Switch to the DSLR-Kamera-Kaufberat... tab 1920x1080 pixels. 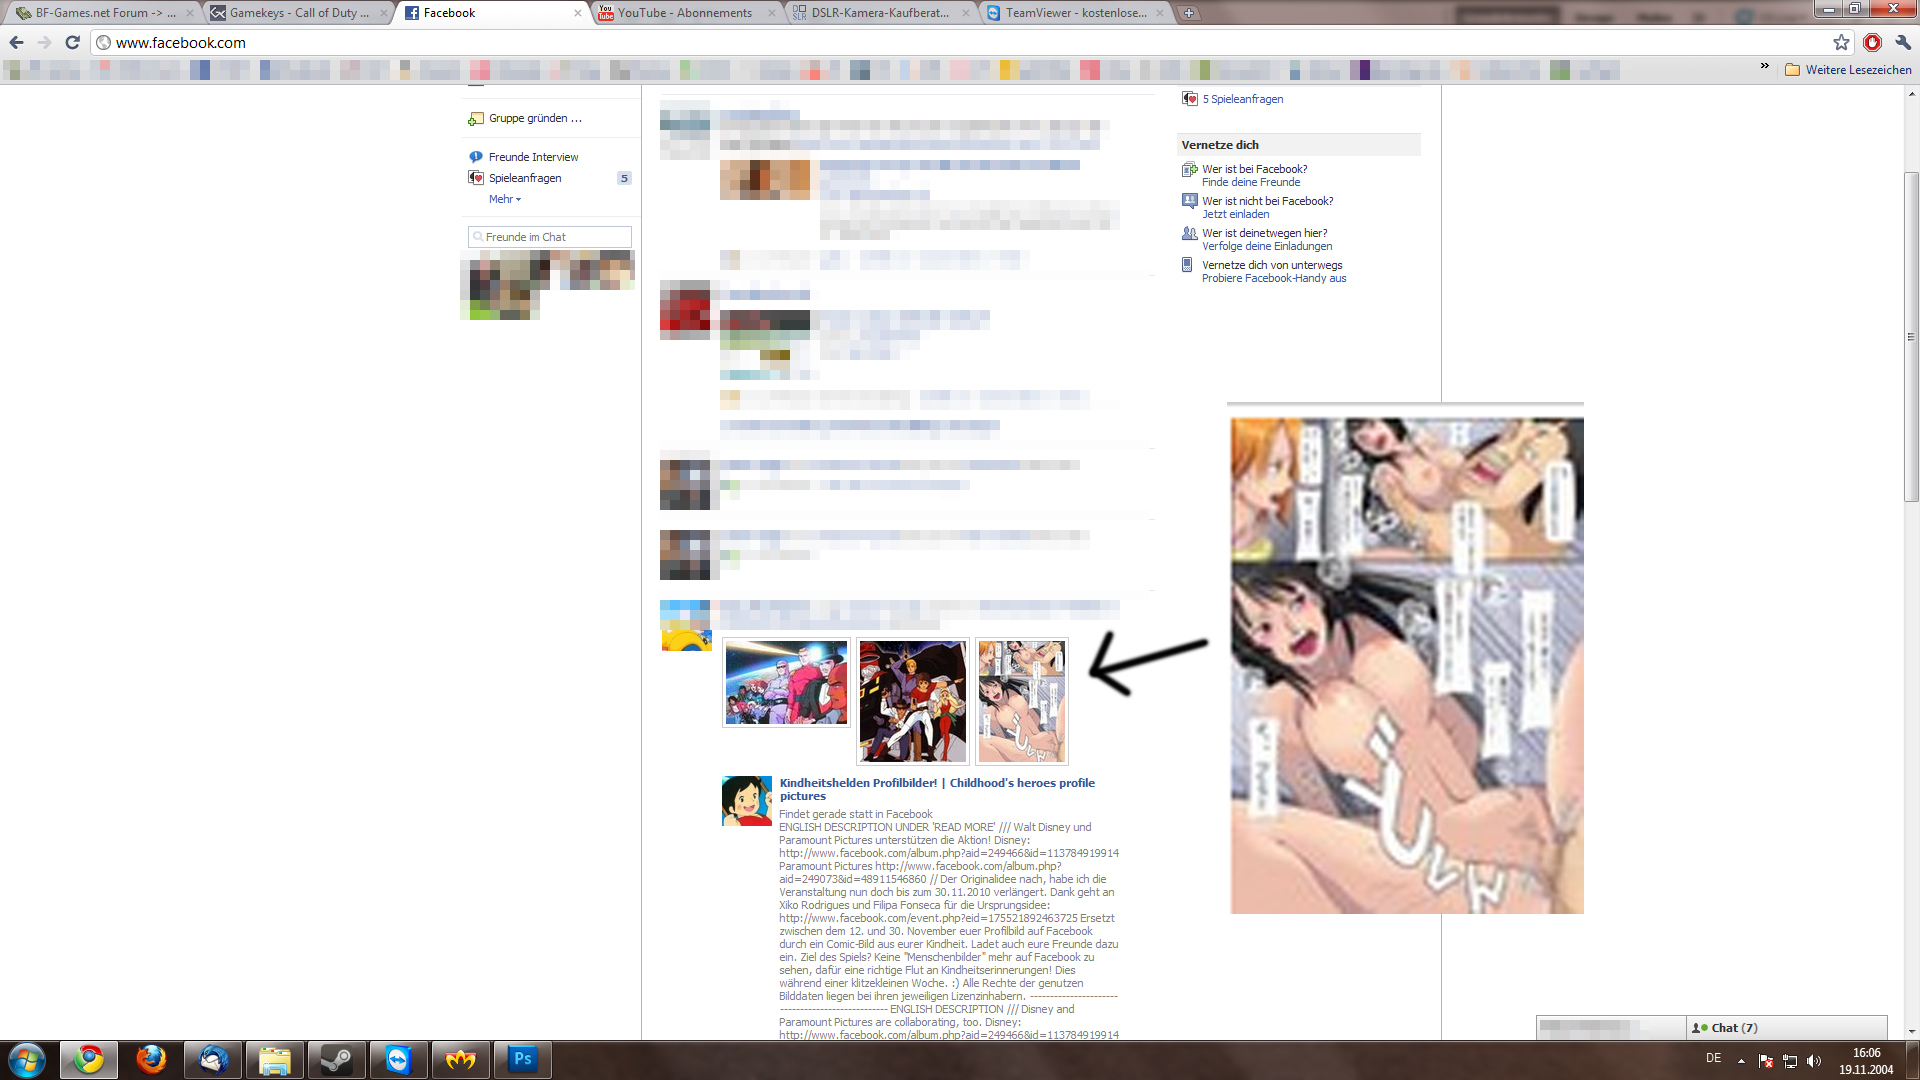click(879, 13)
